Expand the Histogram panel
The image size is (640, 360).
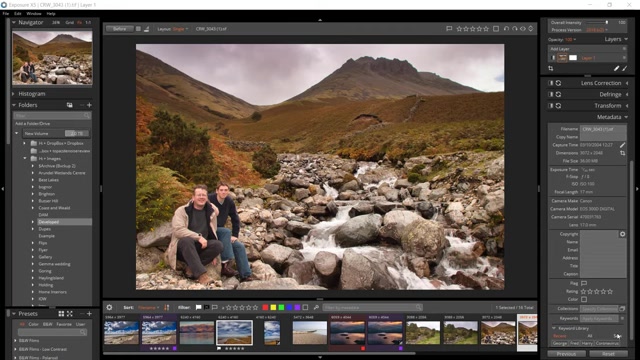point(14,94)
